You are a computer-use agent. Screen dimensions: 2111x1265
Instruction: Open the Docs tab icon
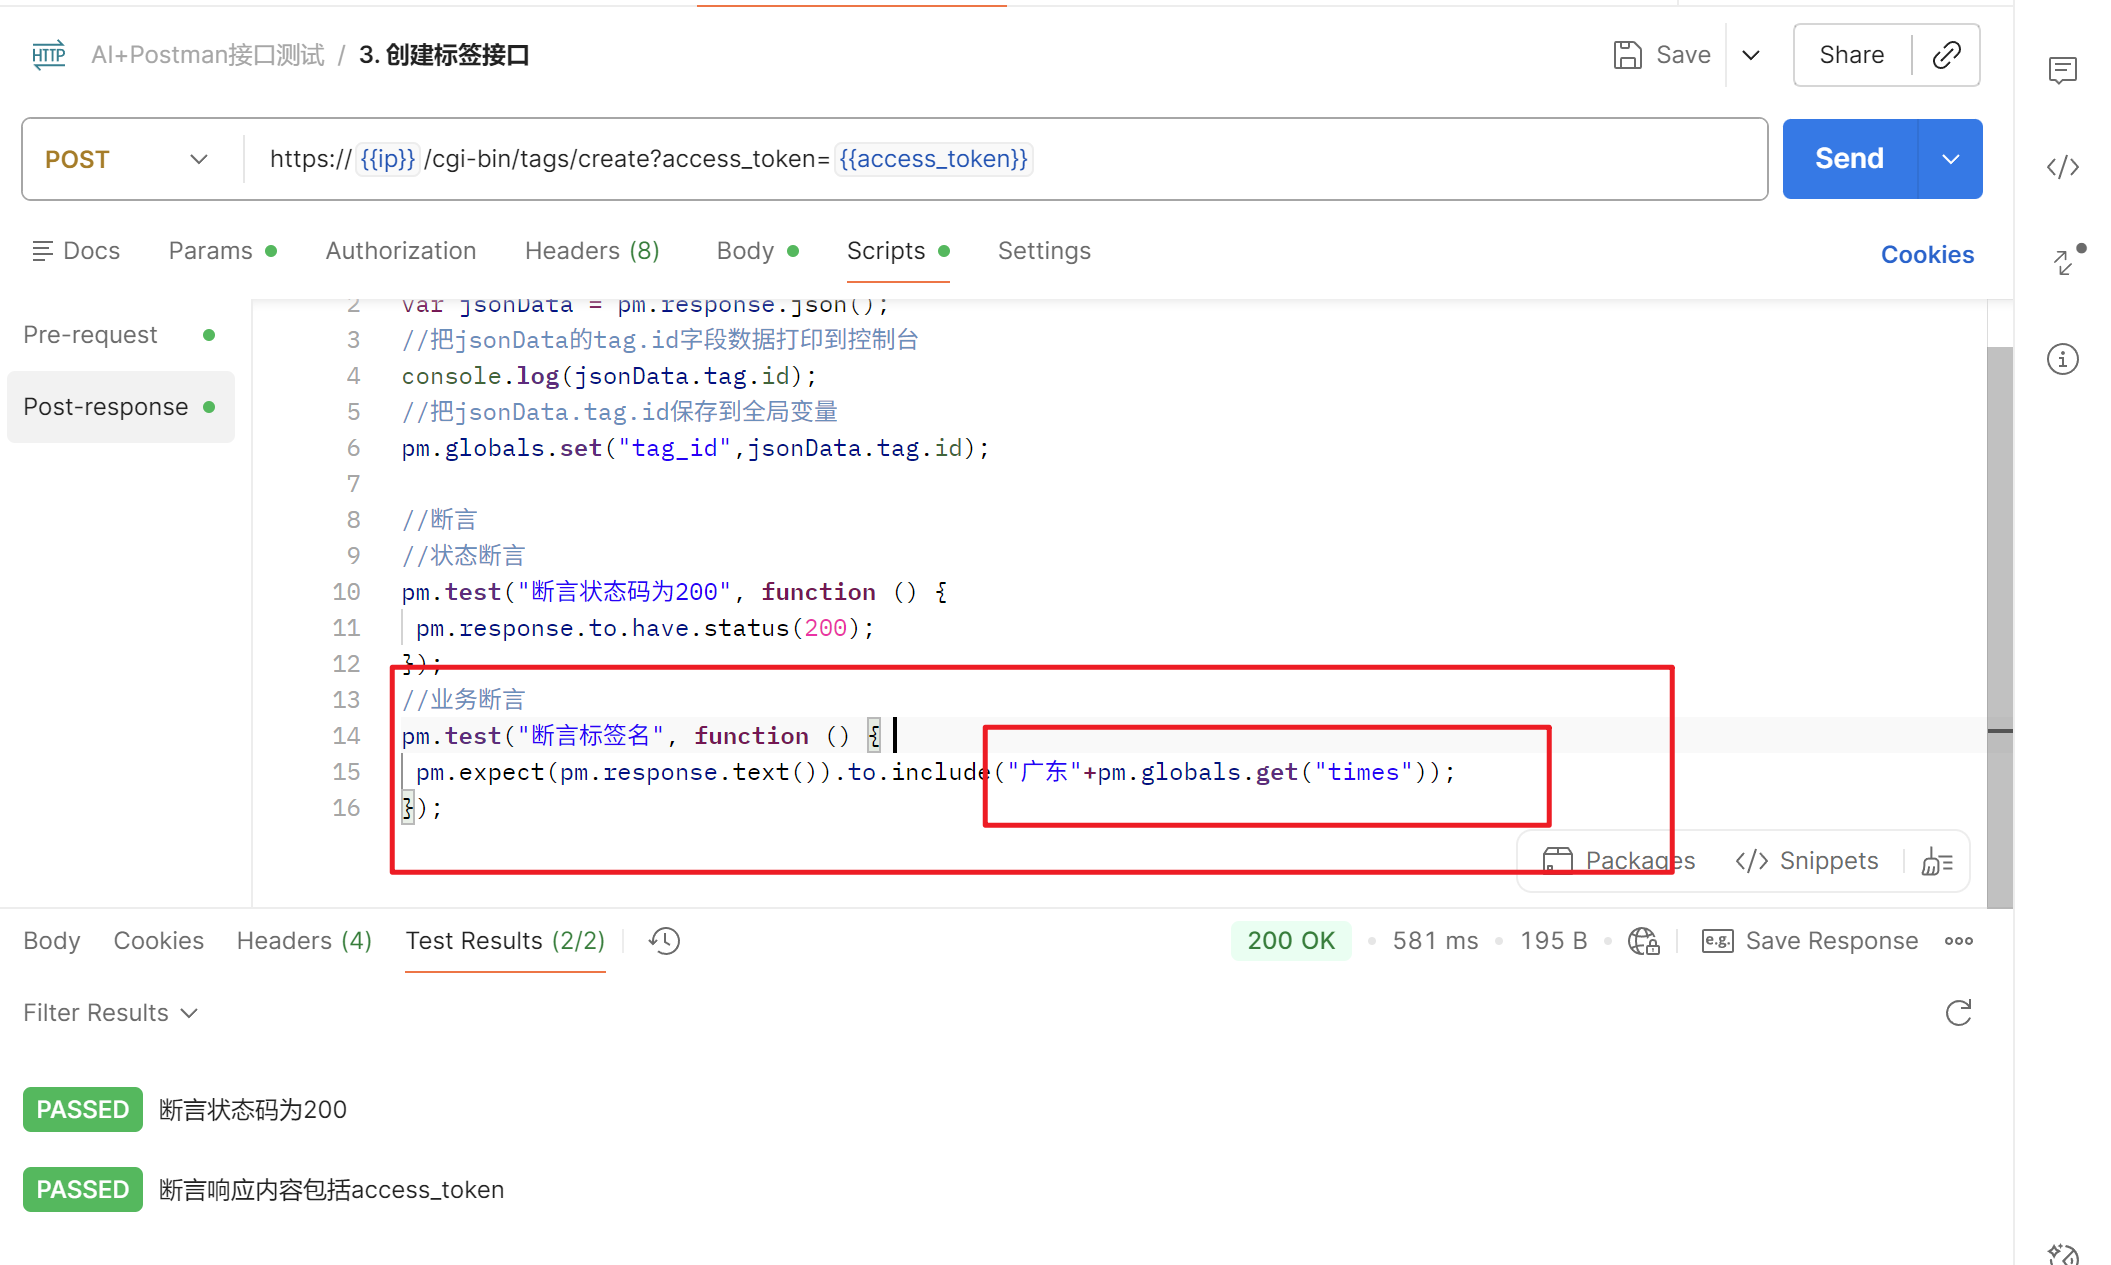pos(42,251)
